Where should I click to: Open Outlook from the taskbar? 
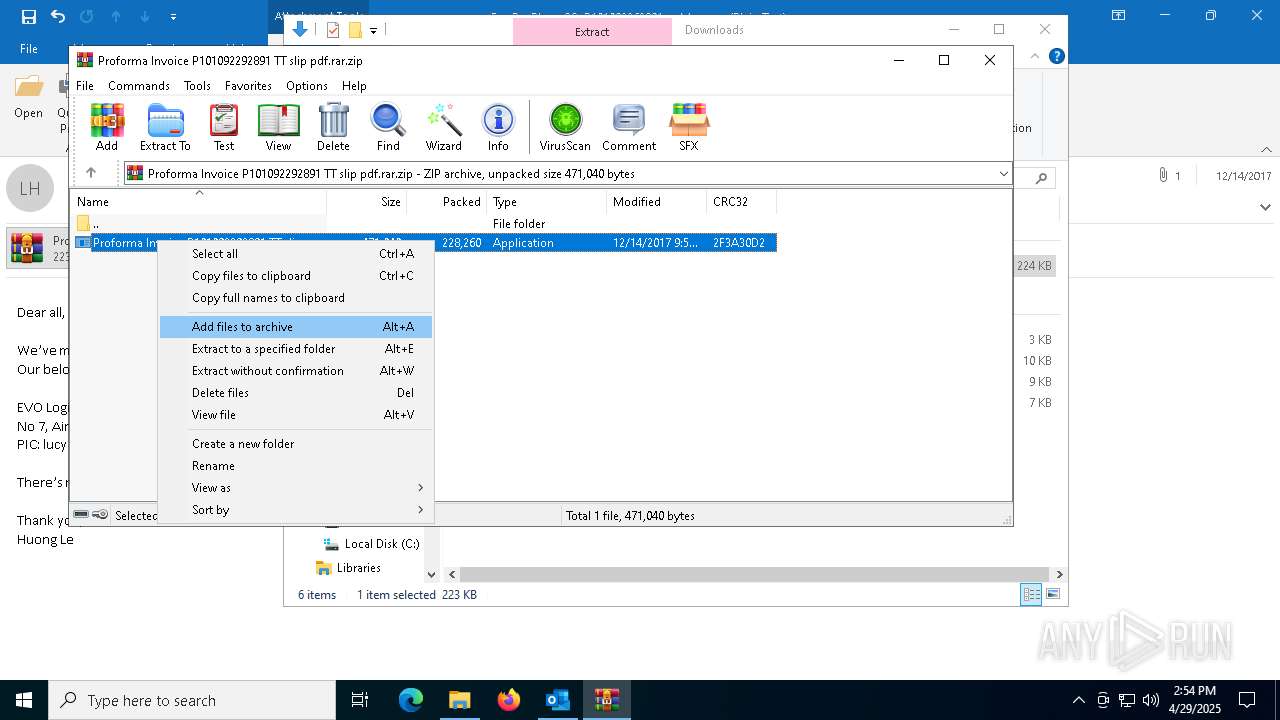coord(557,700)
